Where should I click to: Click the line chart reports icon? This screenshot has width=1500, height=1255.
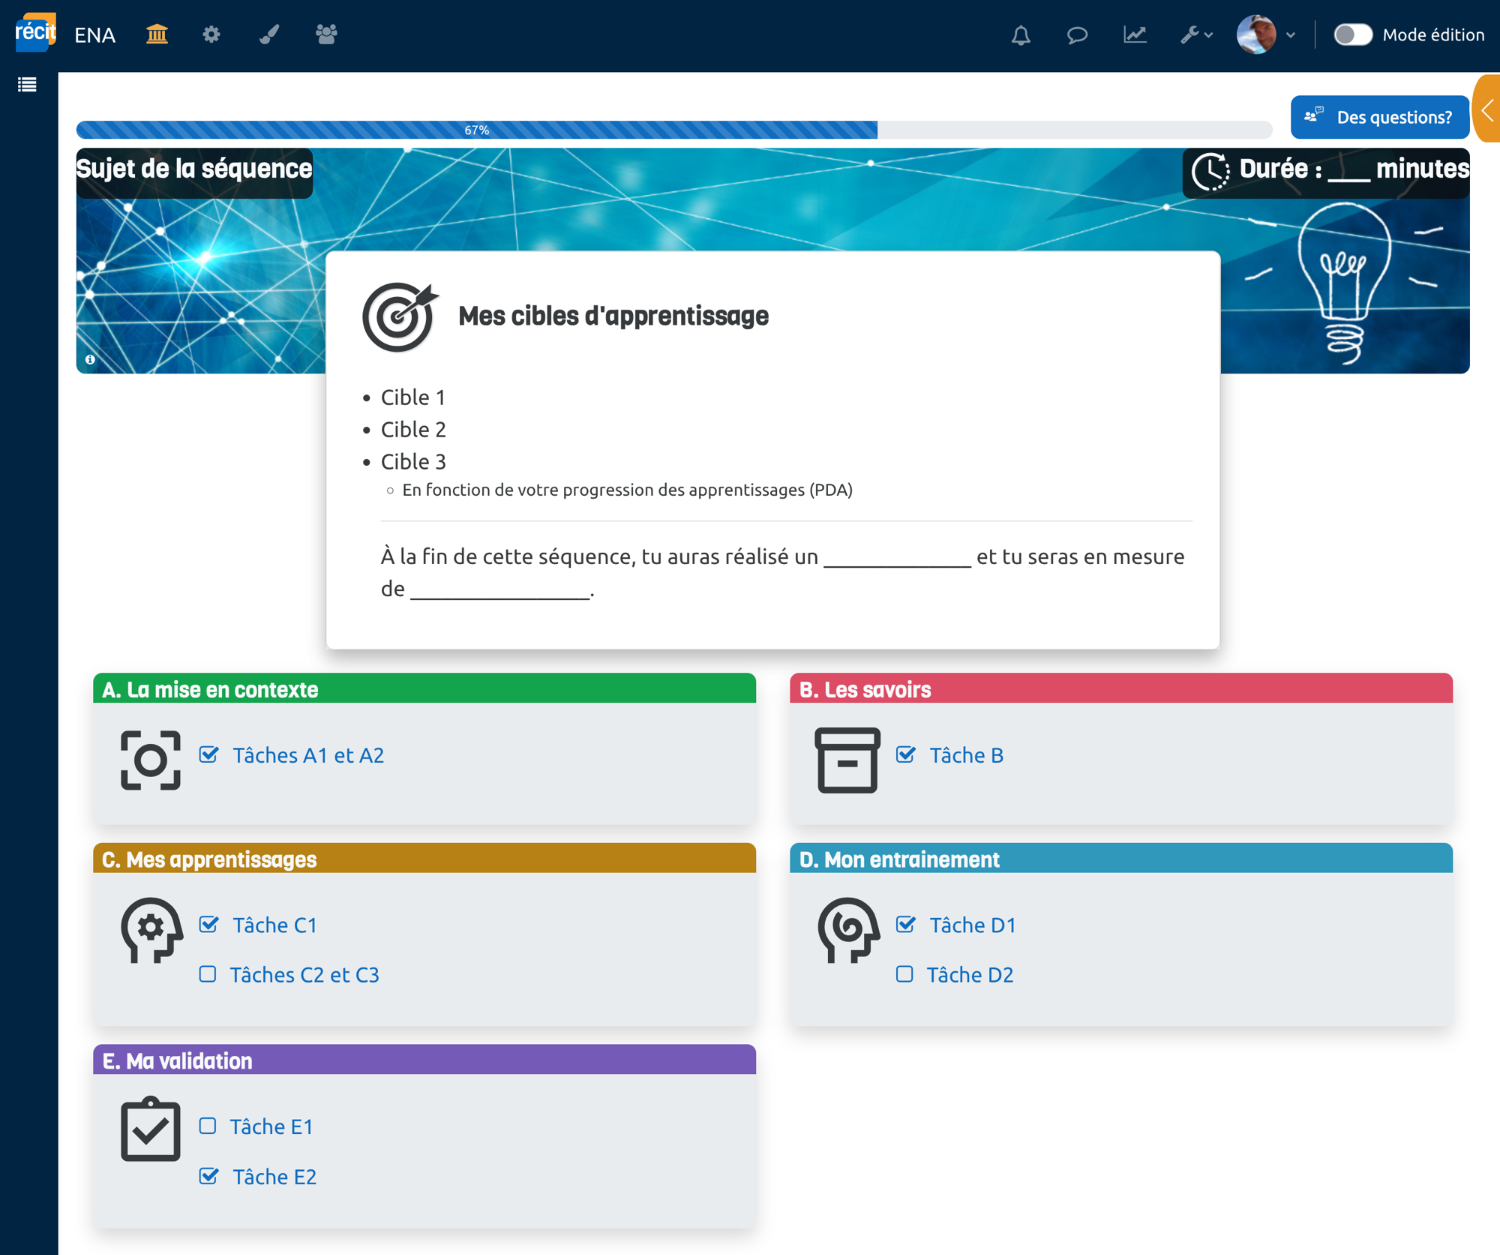(x=1134, y=36)
